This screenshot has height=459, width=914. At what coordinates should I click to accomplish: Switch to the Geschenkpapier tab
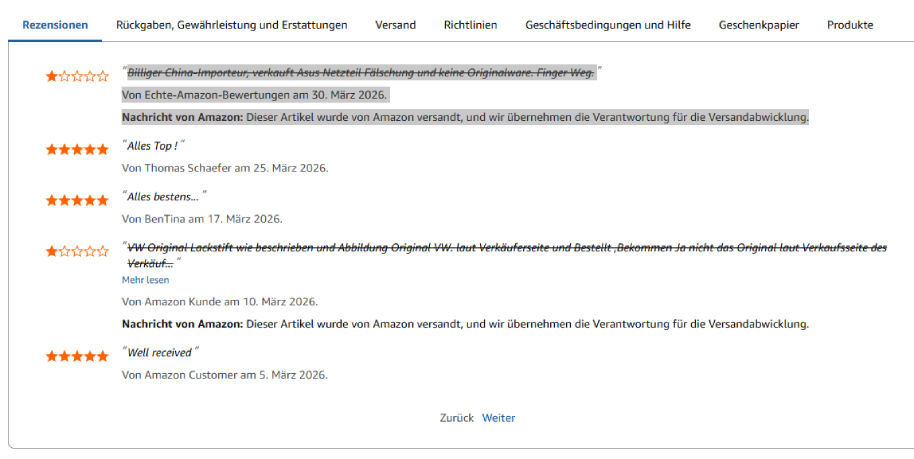pos(758,25)
